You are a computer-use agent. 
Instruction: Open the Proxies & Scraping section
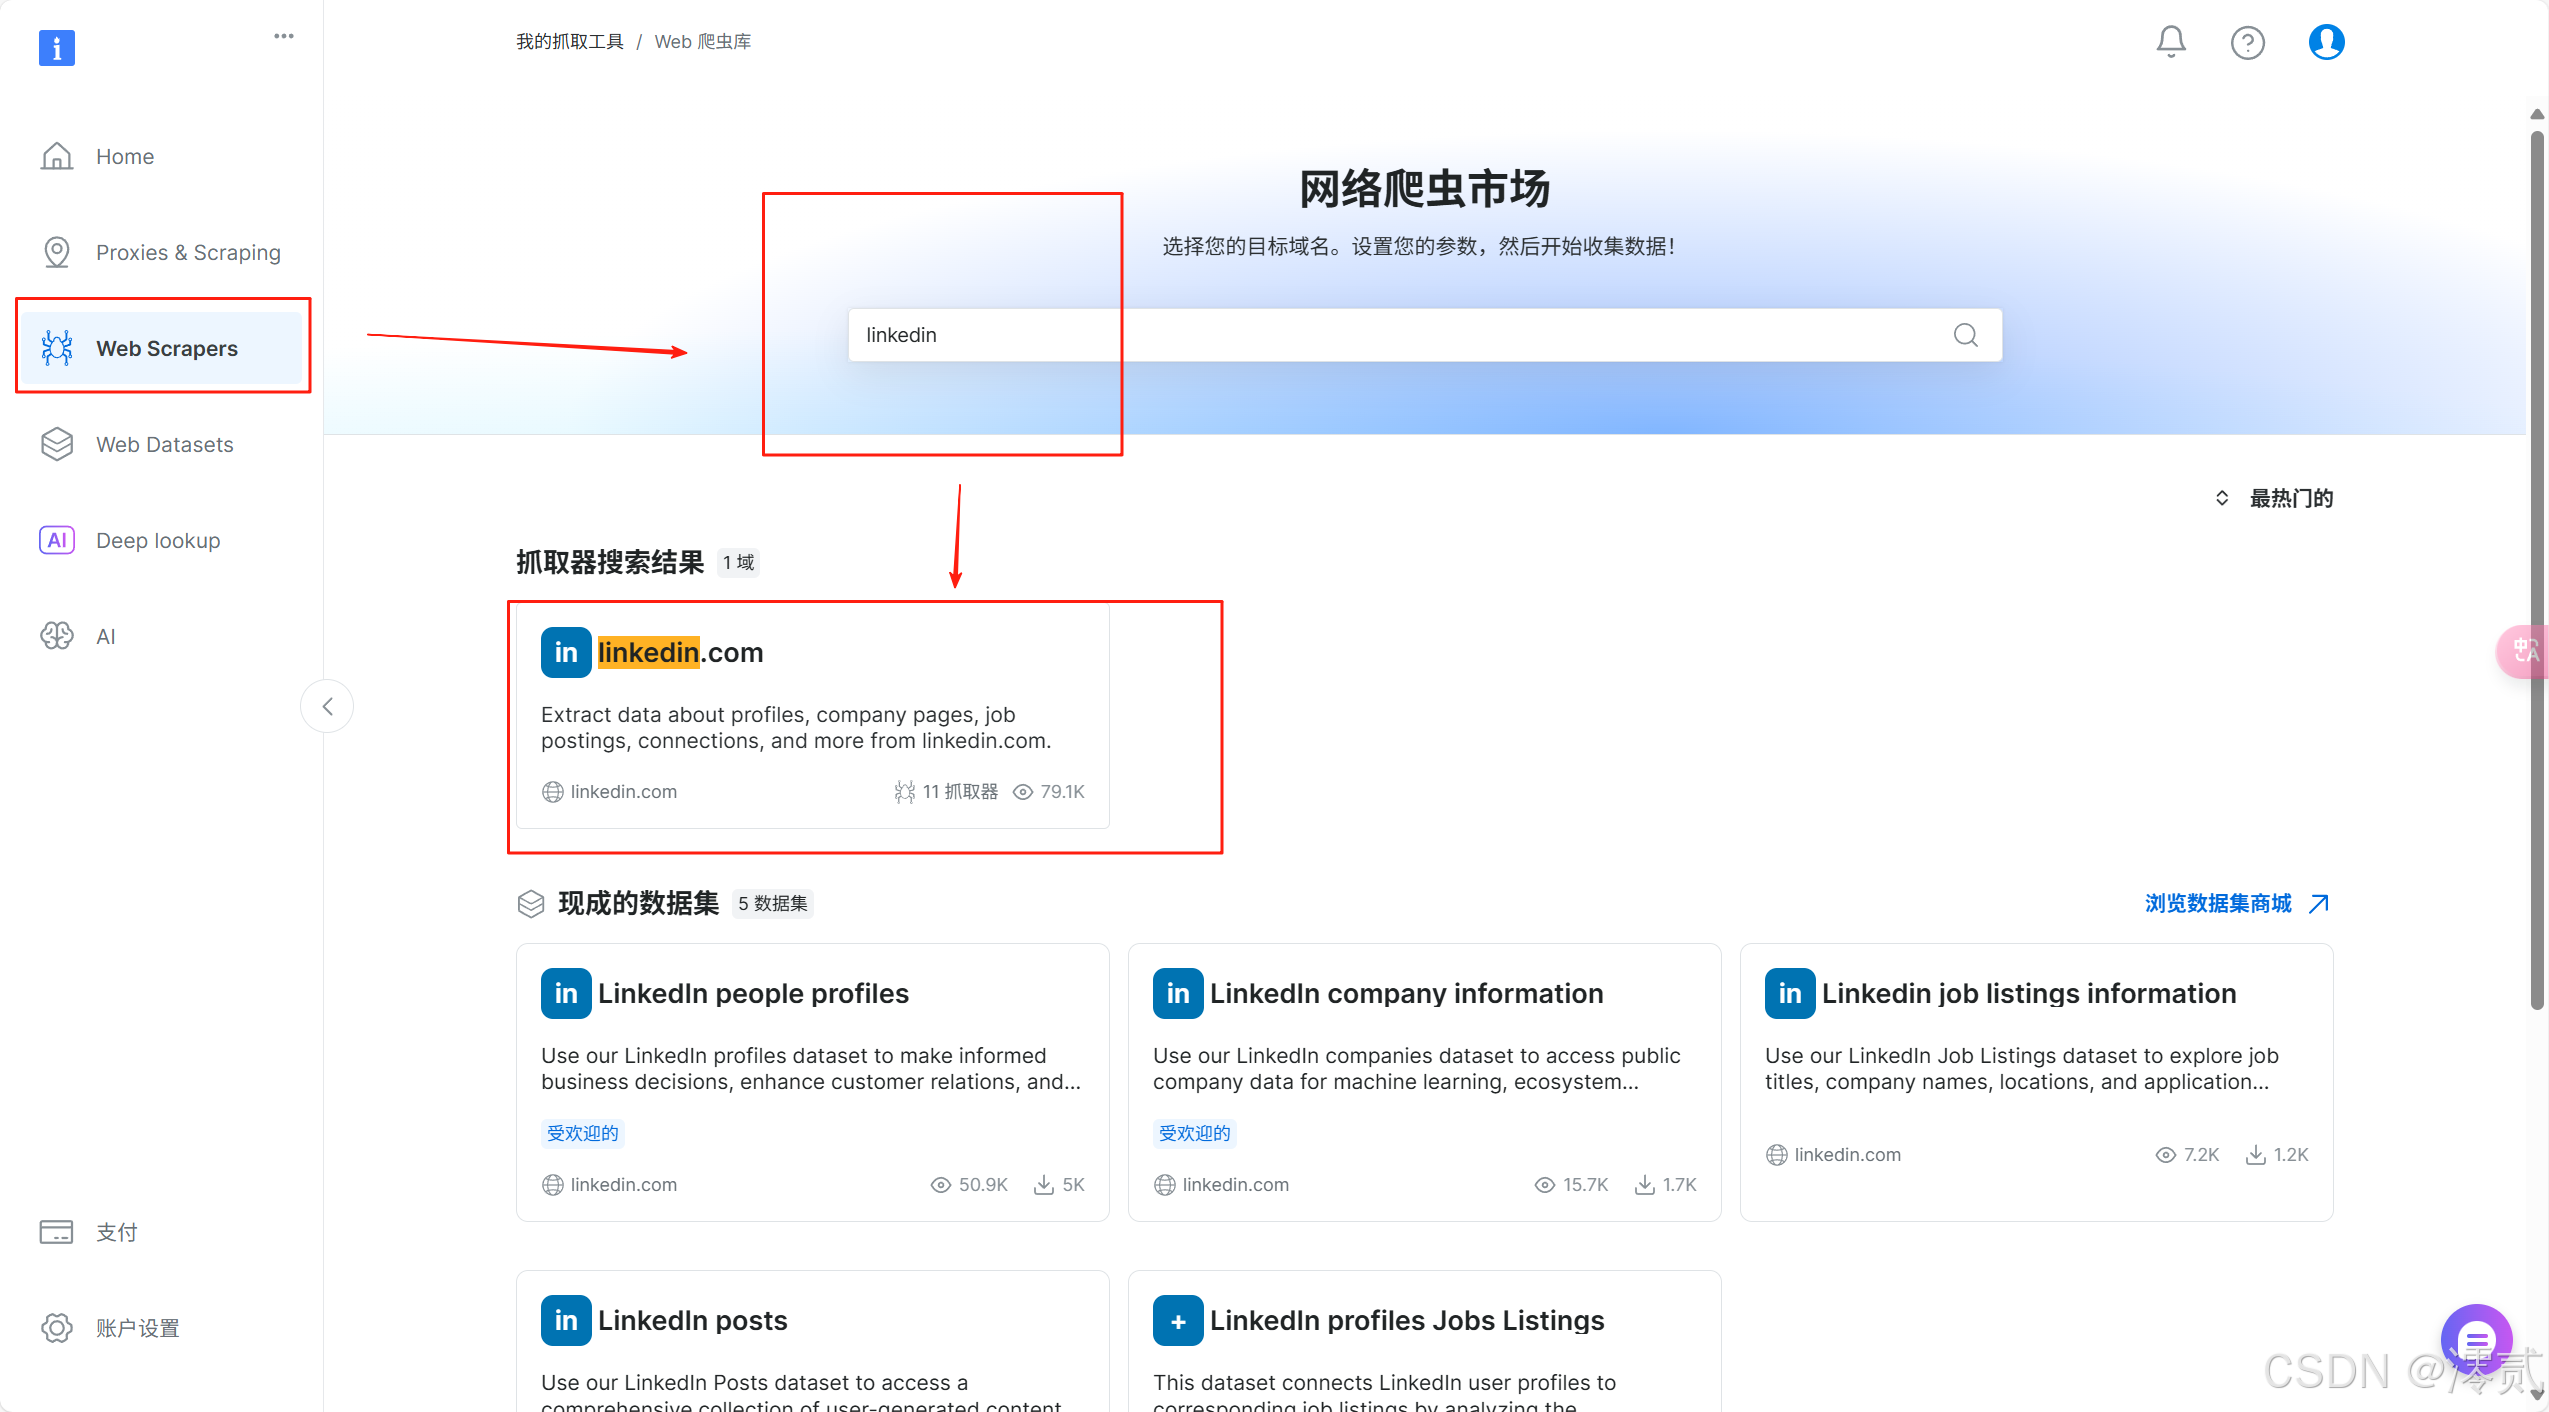tap(188, 252)
